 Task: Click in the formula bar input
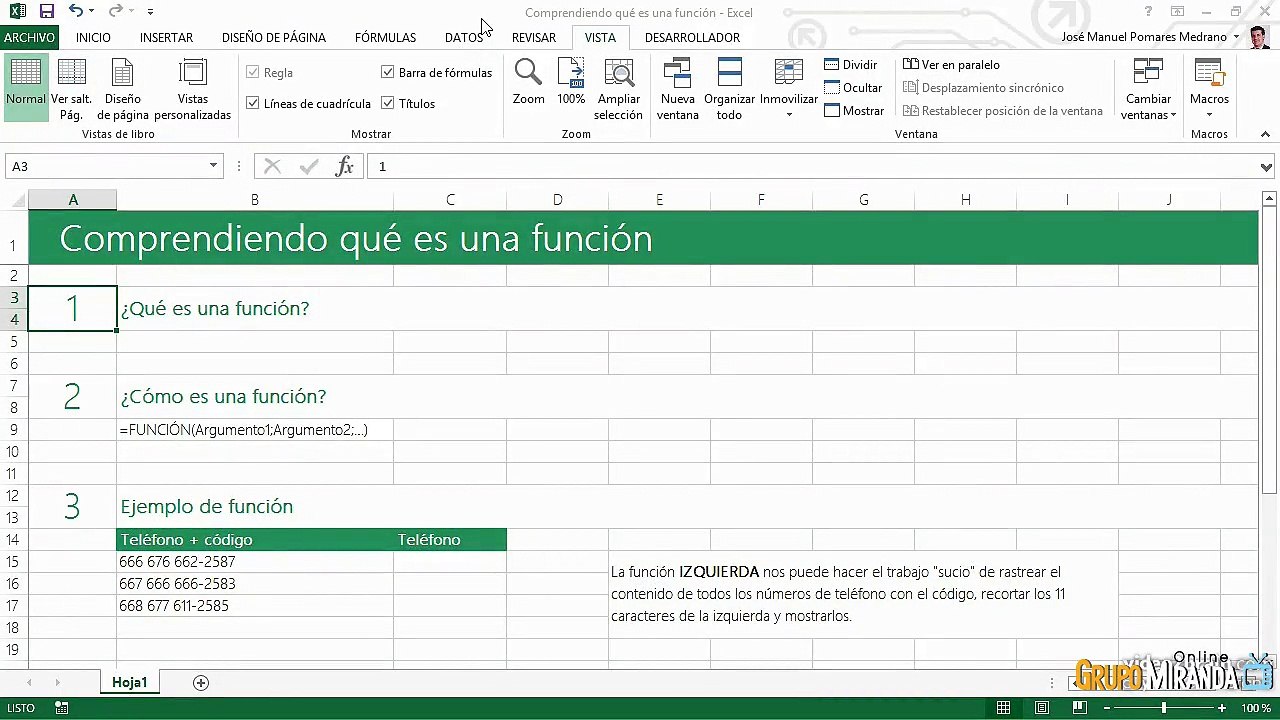[812, 167]
